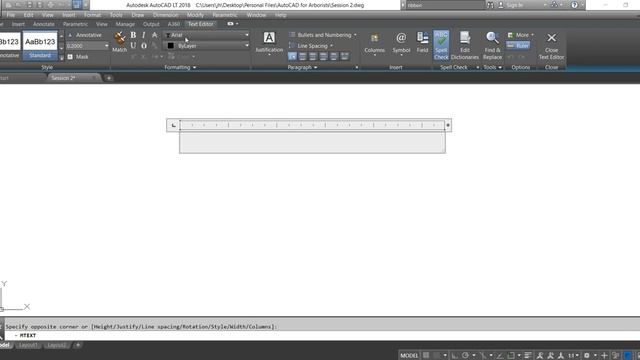Click the Field insert icon

[x=422, y=42]
